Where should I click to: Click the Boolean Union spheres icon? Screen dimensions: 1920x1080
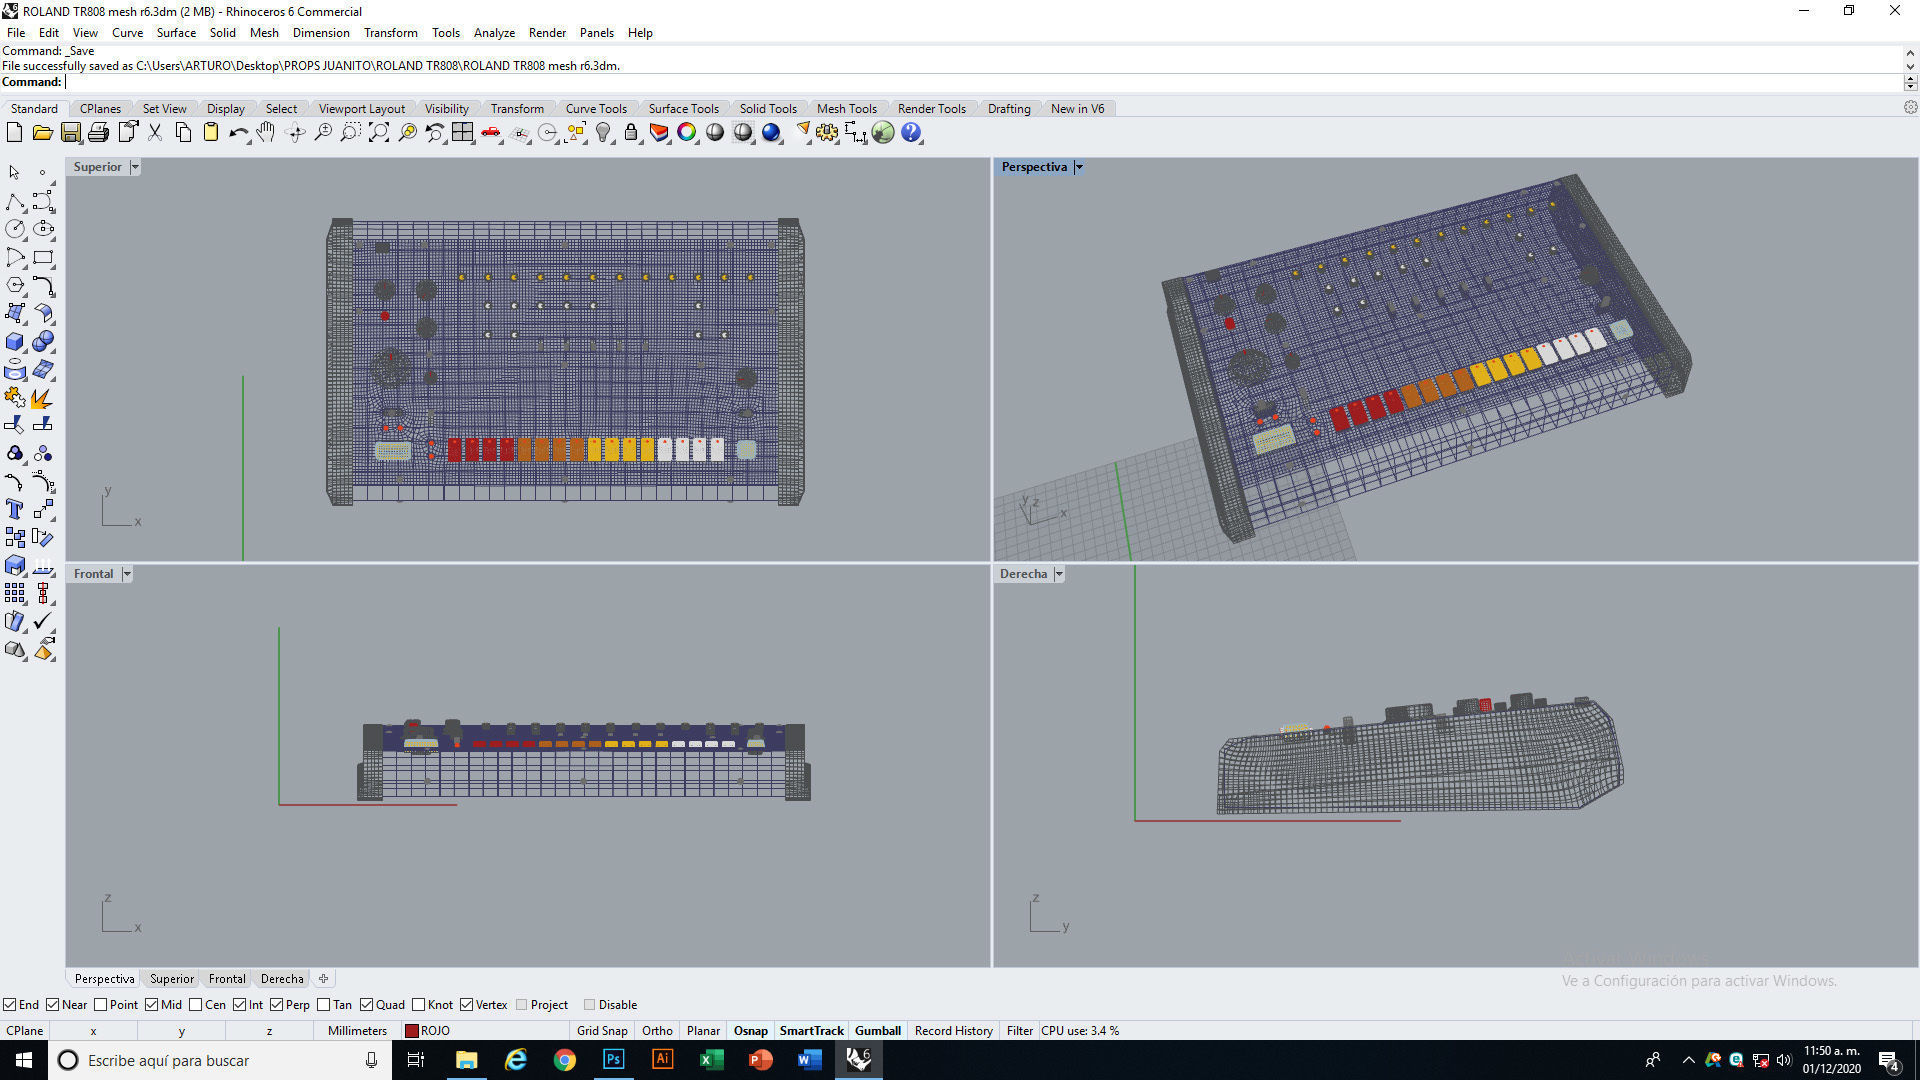[x=42, y=342]
